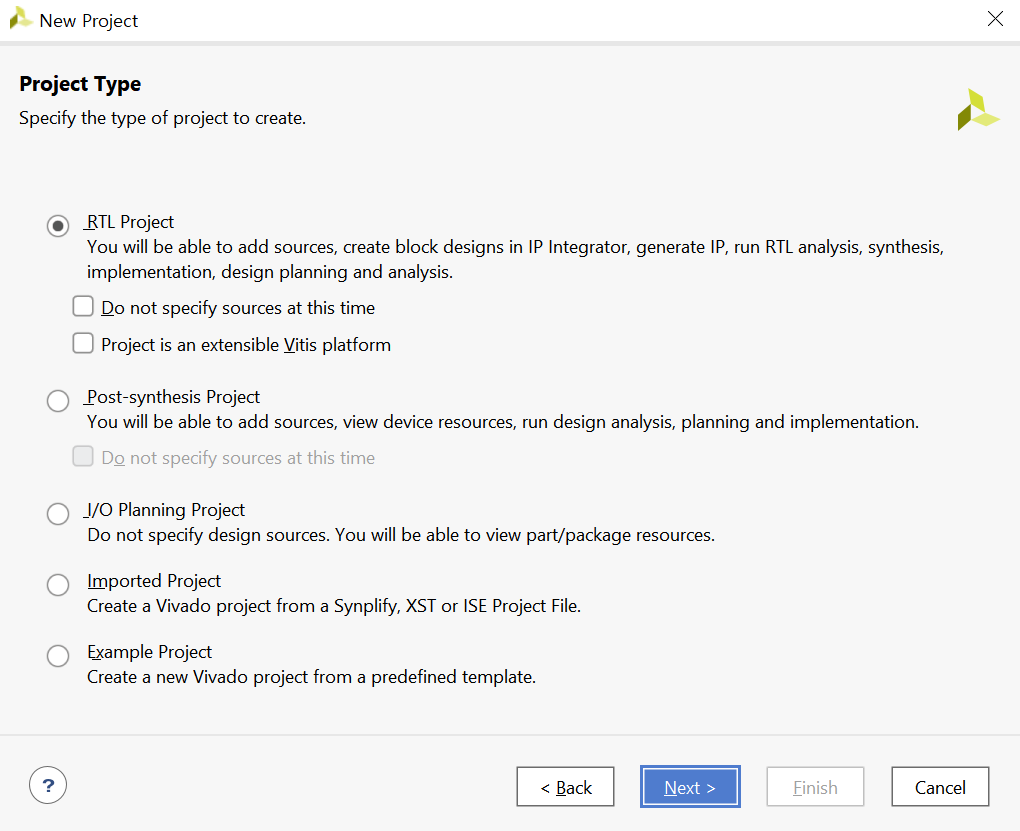Close the New Project dialog
This screenshot has width=1020, height=831.
(x=995, y=19)
